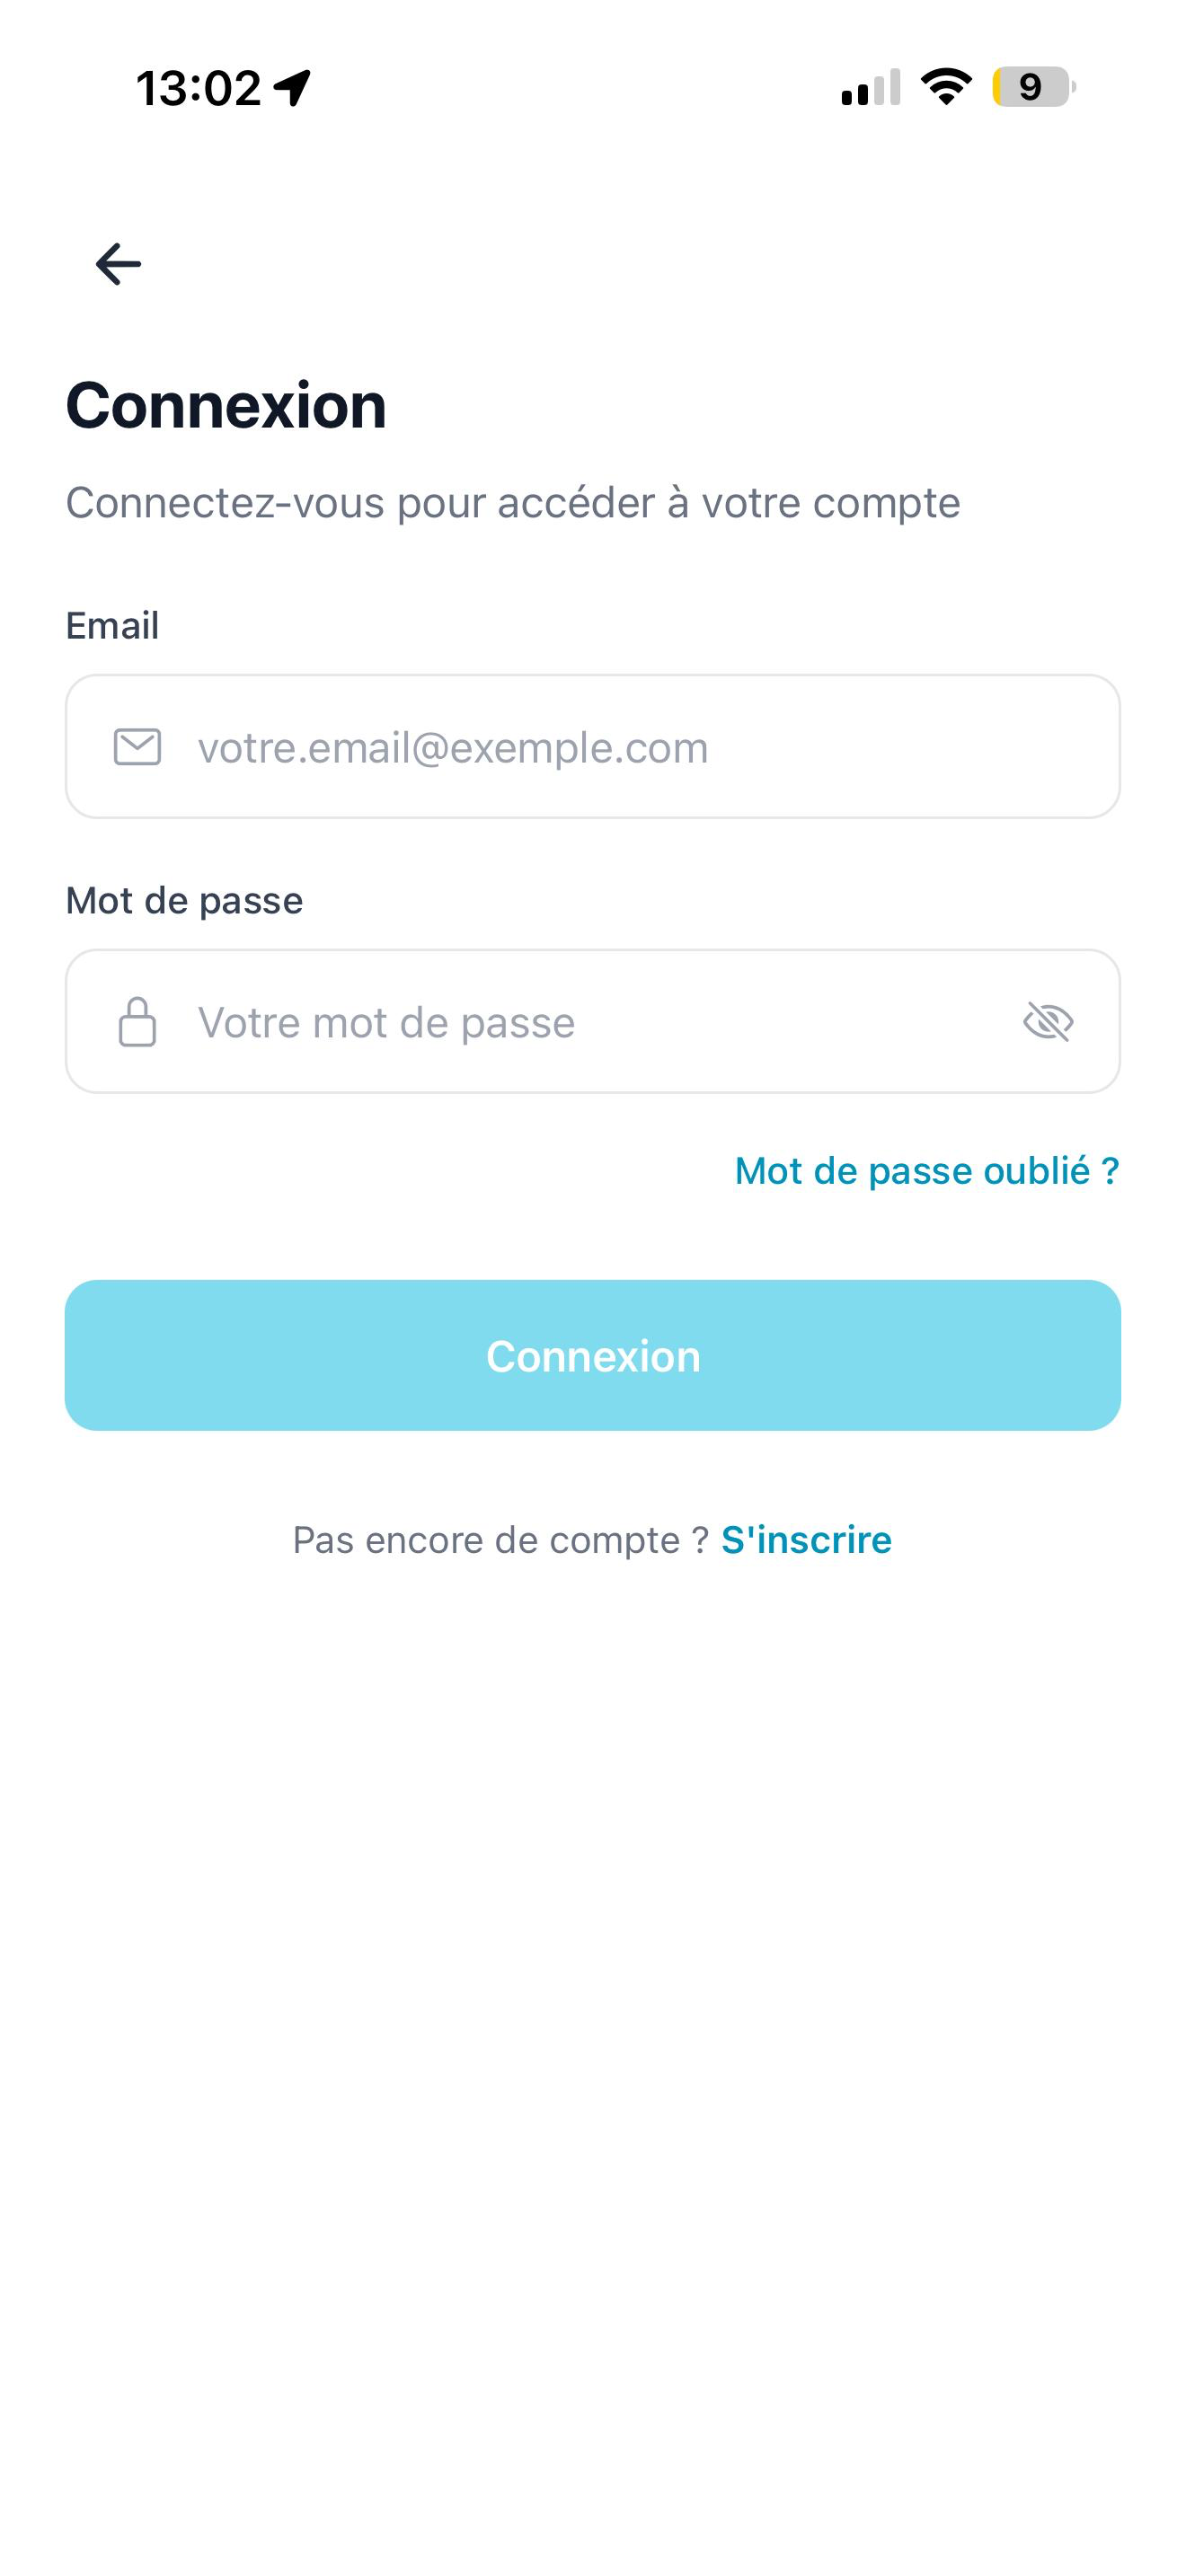Open the 'Mot de passe oublié ?' link
The width and height of the screenshot is (1186, 2576).
coord(927,1171)
